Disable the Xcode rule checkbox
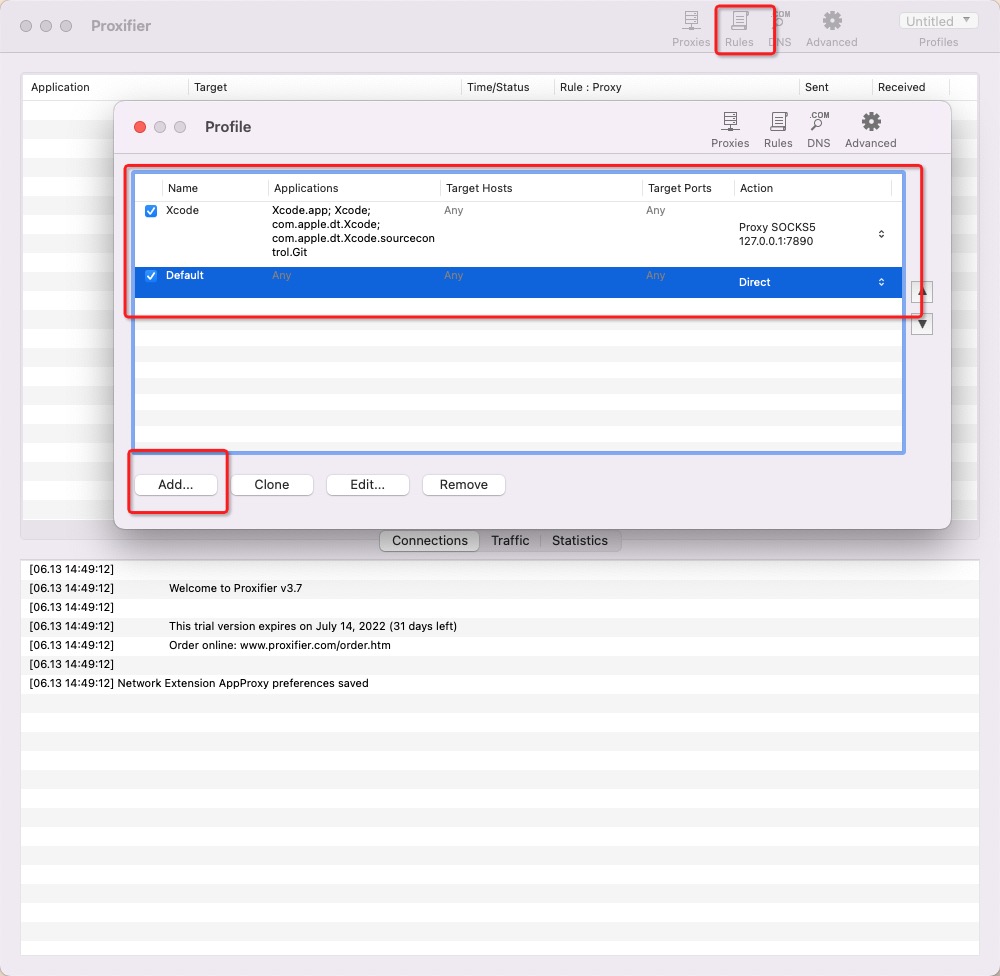The image size is (1000, 976). [x=151, y=211]
